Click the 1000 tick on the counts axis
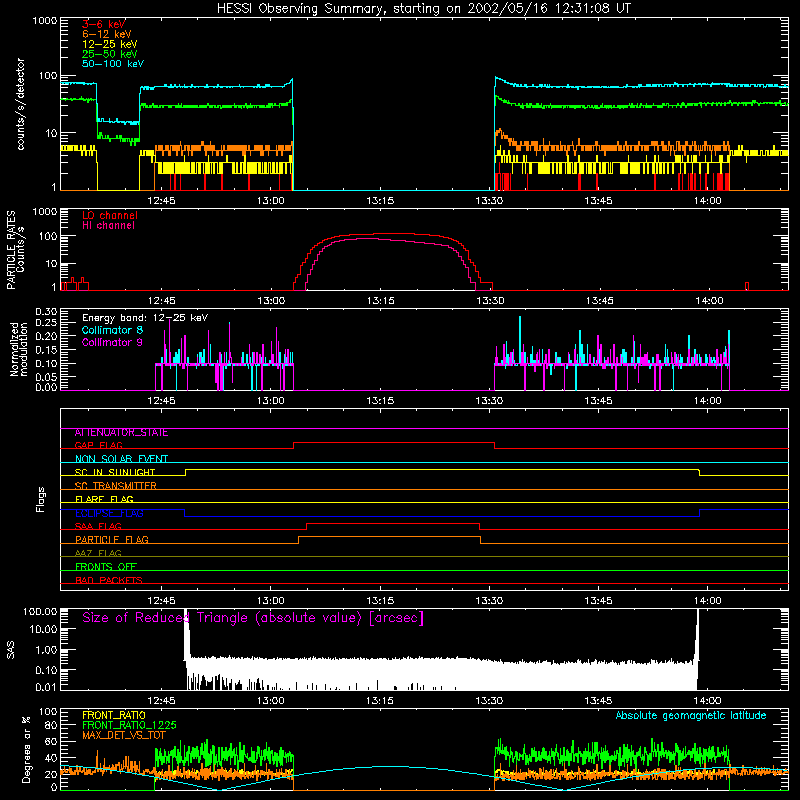 pos(45,21)
